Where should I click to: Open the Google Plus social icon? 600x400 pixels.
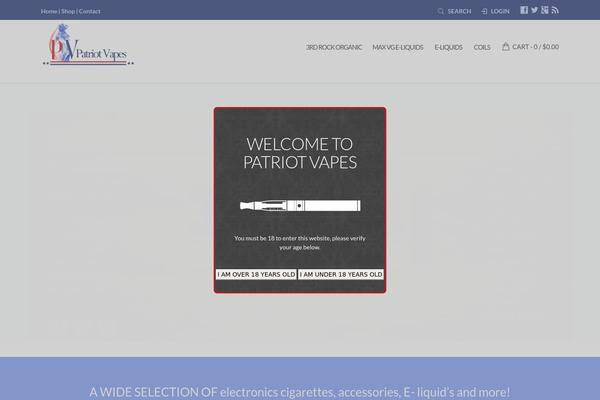pyautogui.click(x=545, y=10)
